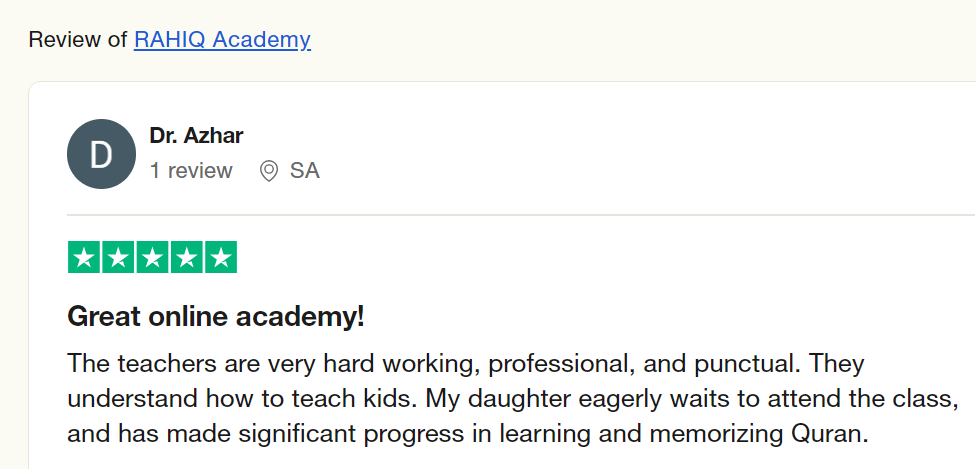This screenshot has width=976, height=469.
Task: Click the second green rating star
Action: [x=118, y=257]
